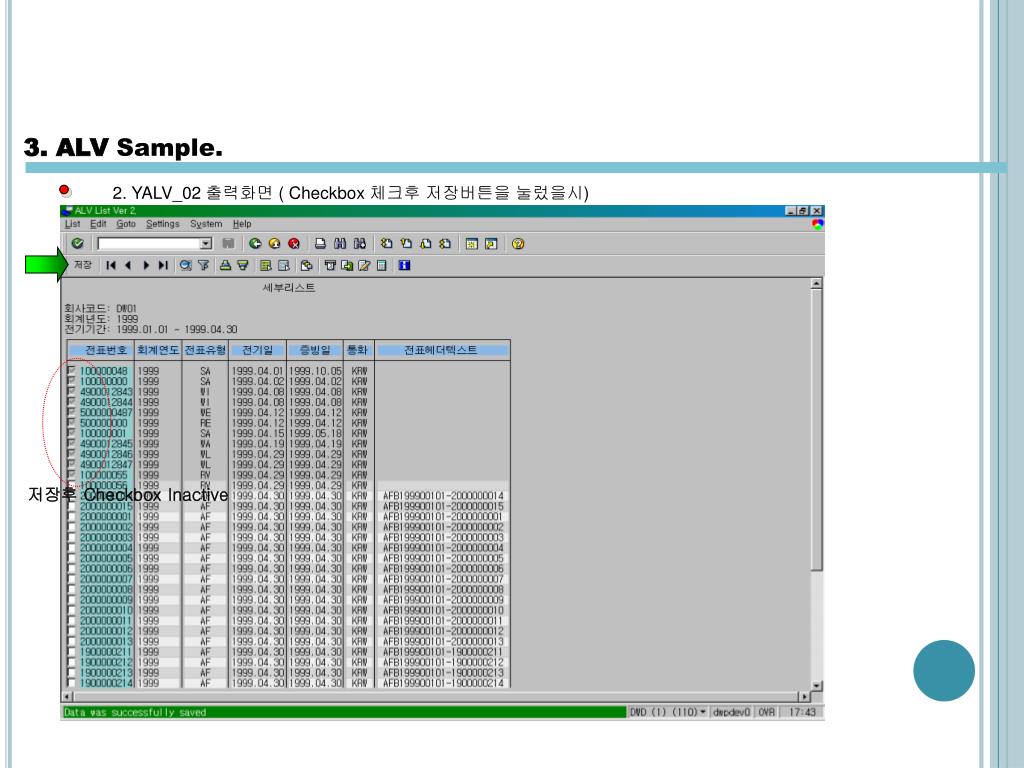The height and width of the screenshot is (768, 1024).
Task: Click the Change Layout pencil icon
Action: [x=364, y=265]
